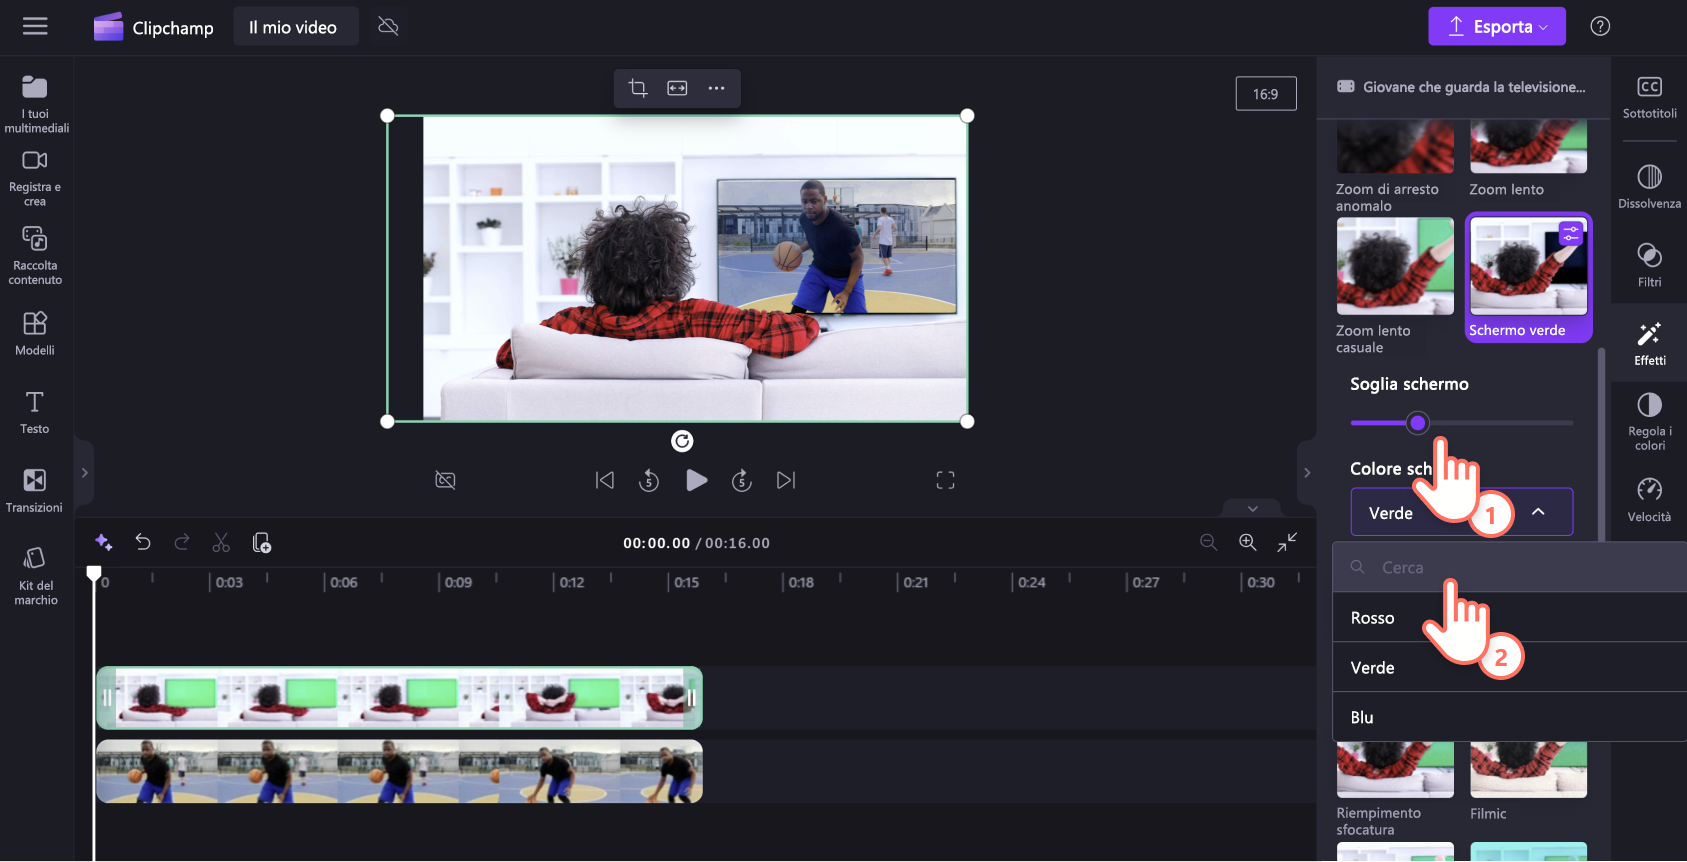Open the 16:9 aspect ratio selector

tap(1265, 93)
